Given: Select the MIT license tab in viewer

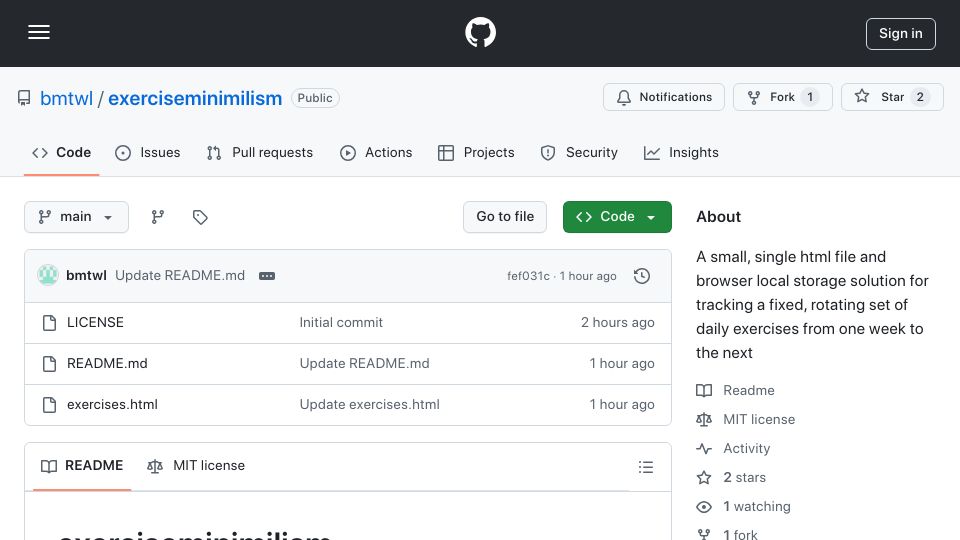Looking at the screenshot, I should tap(196, 466).
